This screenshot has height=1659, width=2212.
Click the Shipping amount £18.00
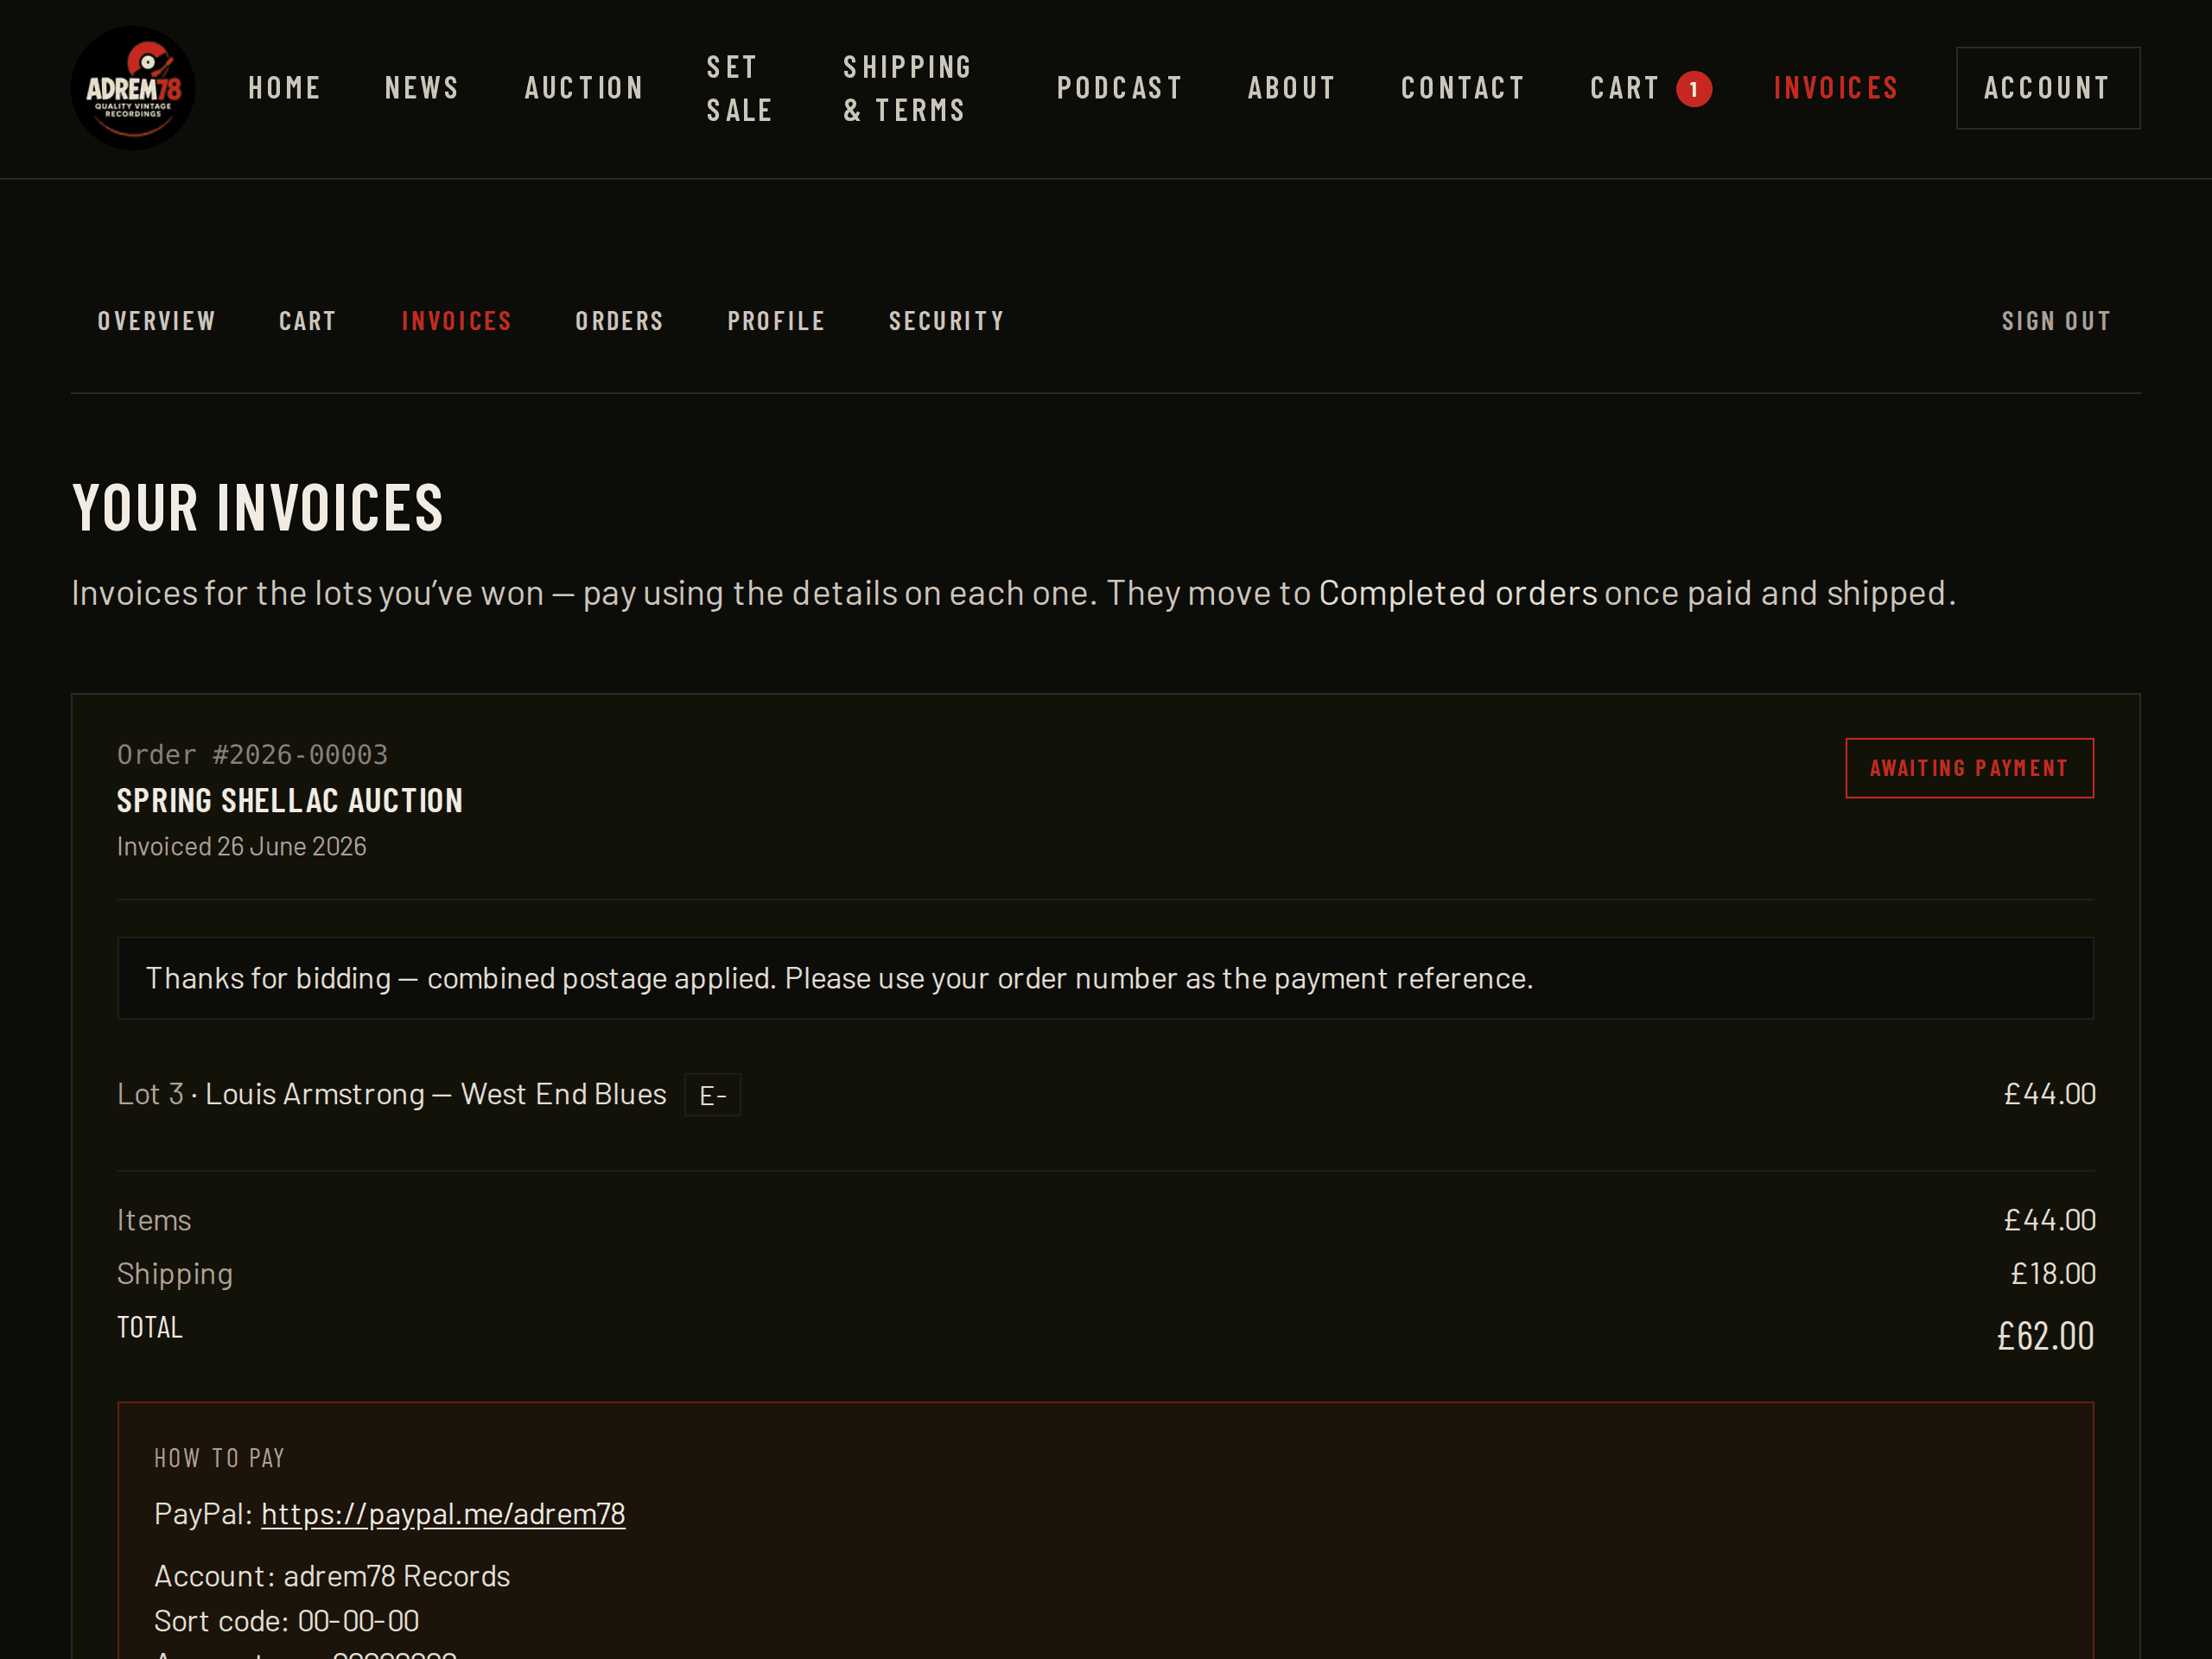click(x=2053, y=1273)
